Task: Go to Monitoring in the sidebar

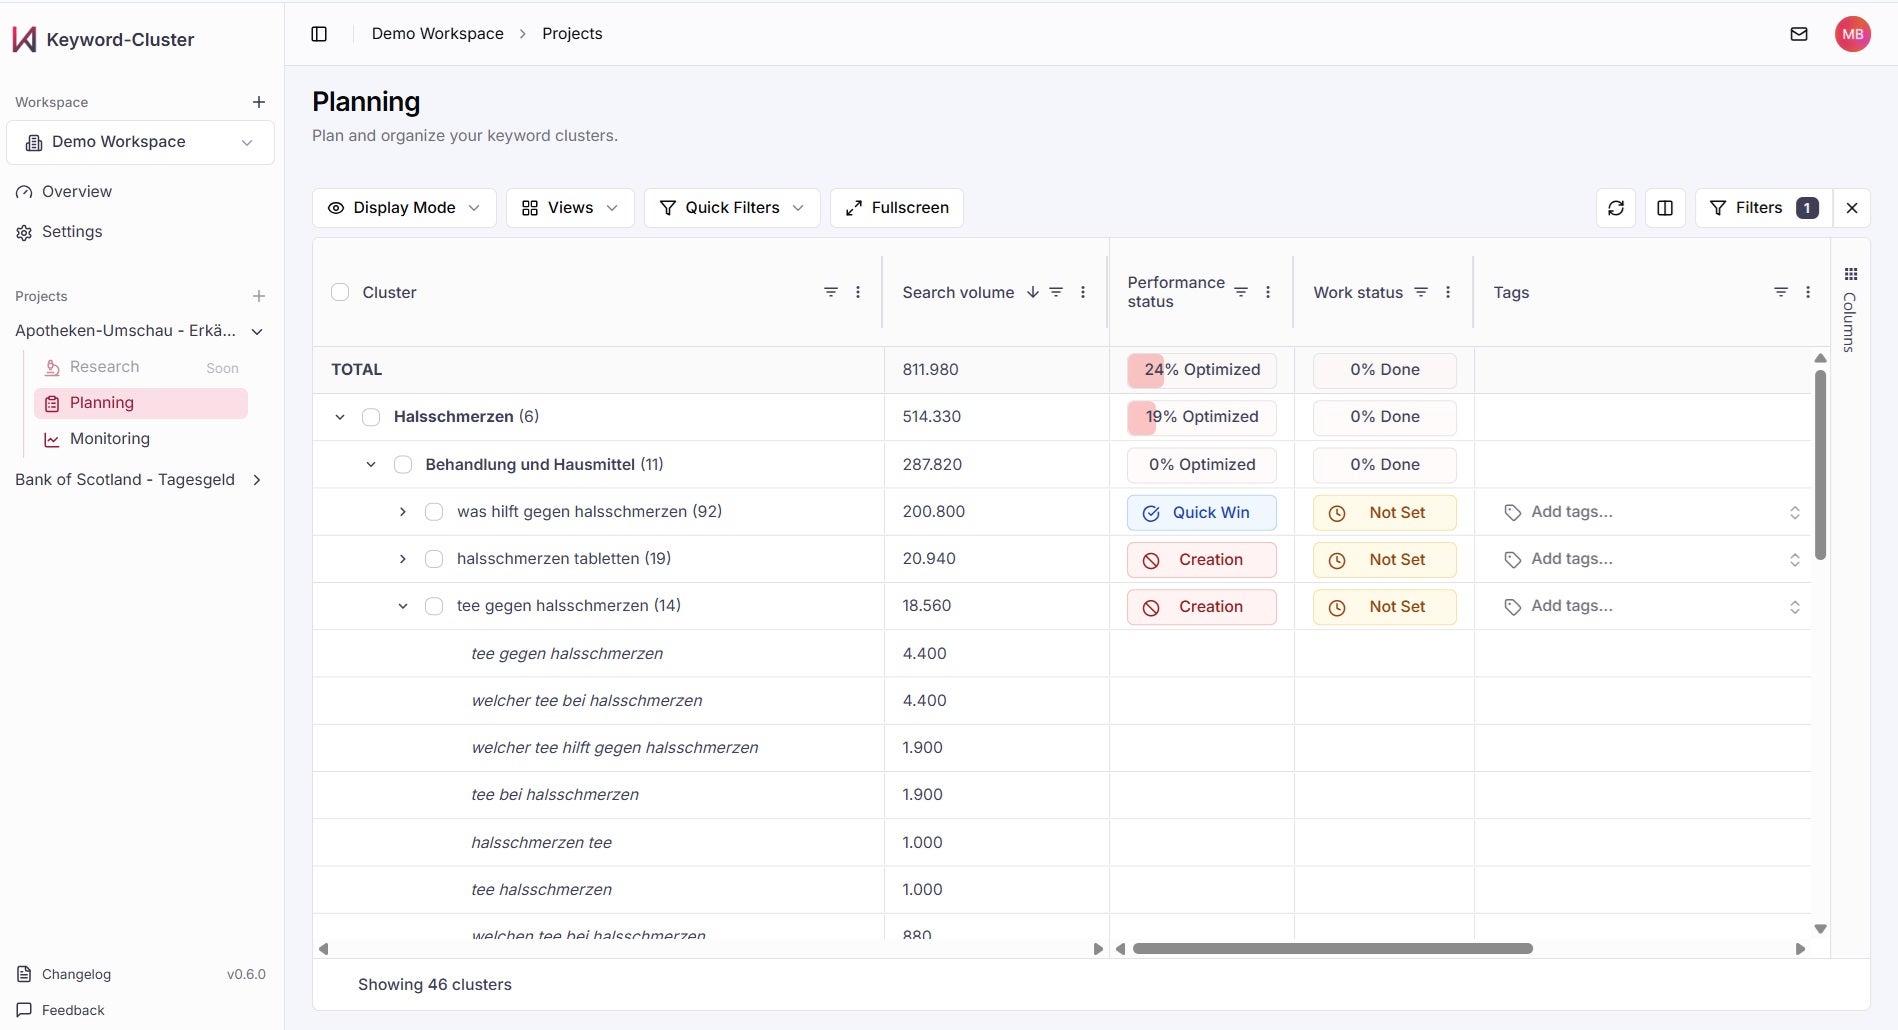Action: point(109,439)
